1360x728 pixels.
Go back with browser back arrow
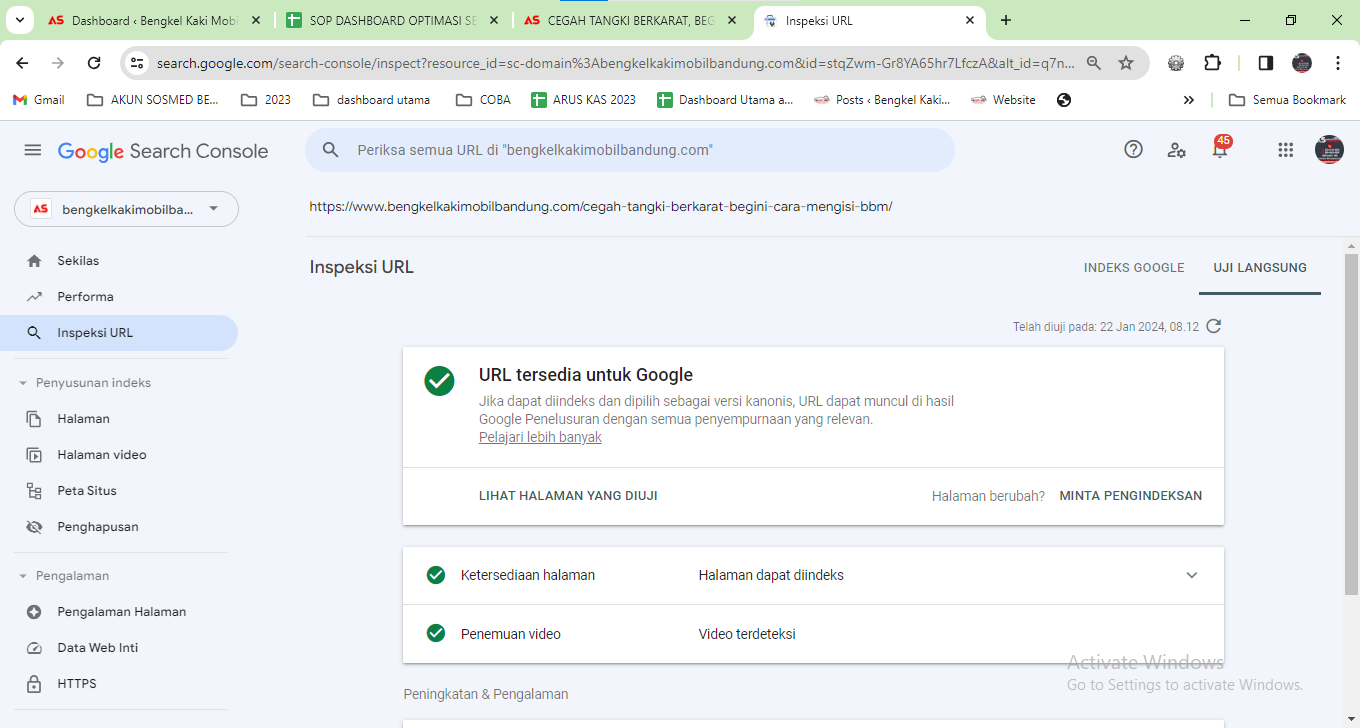pos(22,63)
